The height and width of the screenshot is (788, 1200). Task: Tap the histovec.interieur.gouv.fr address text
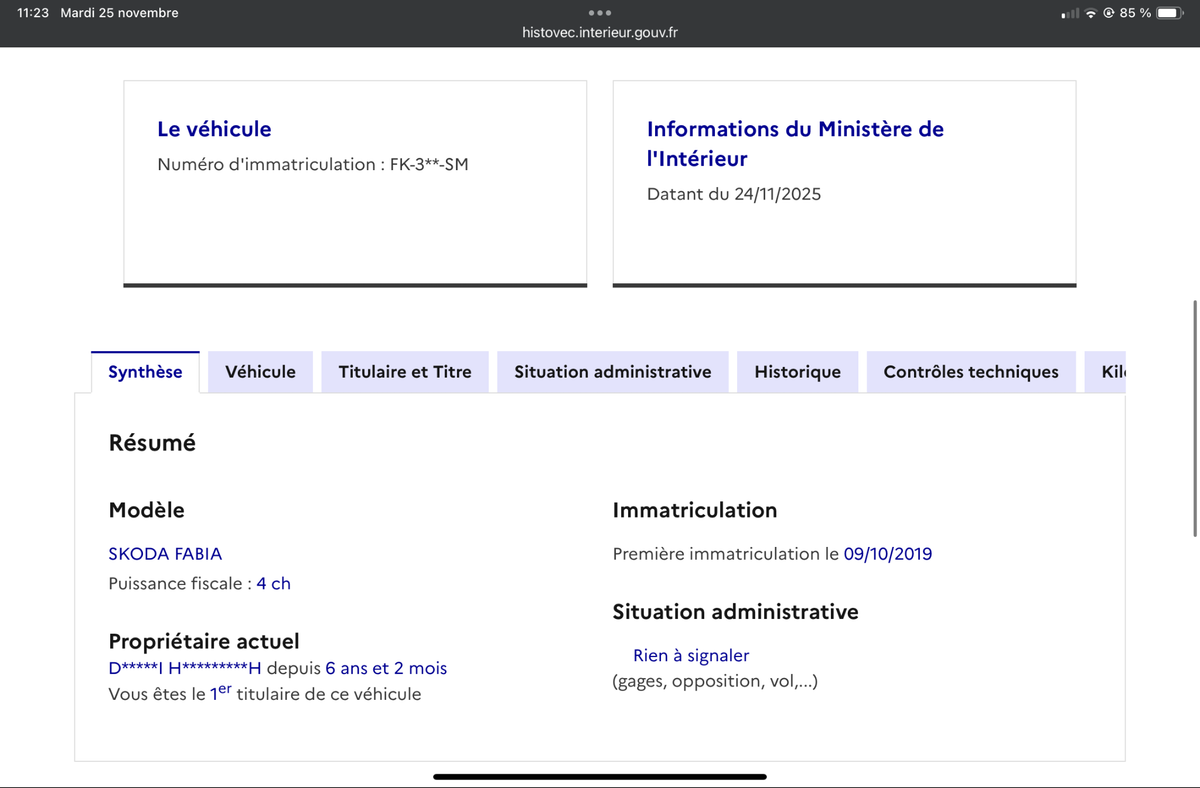pyautogui.click(x=600, y=32)
